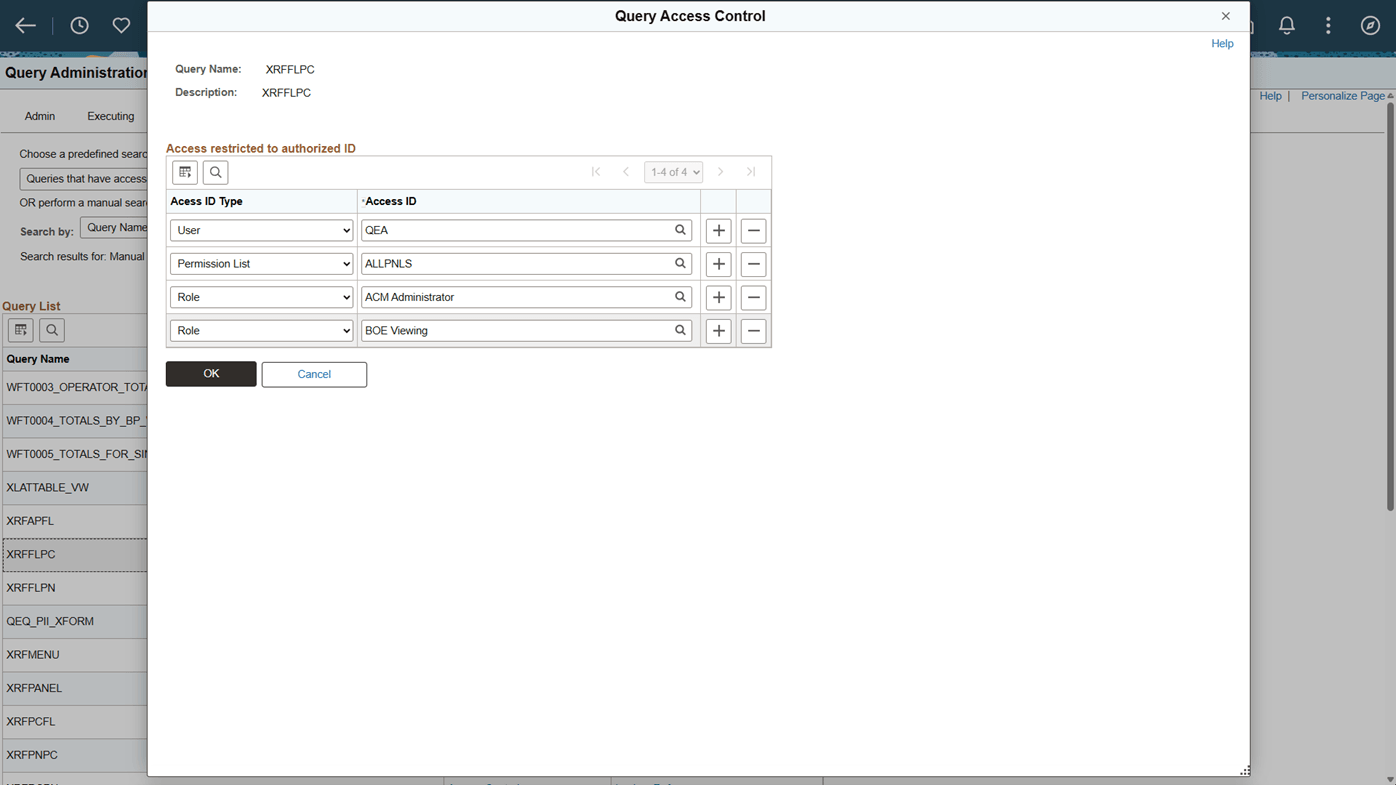Open Access ID Type dropdown for BOE Viewing
The height and width of the screenshot is (785, 1396).
pyautogui.click(x=262, y=330)
